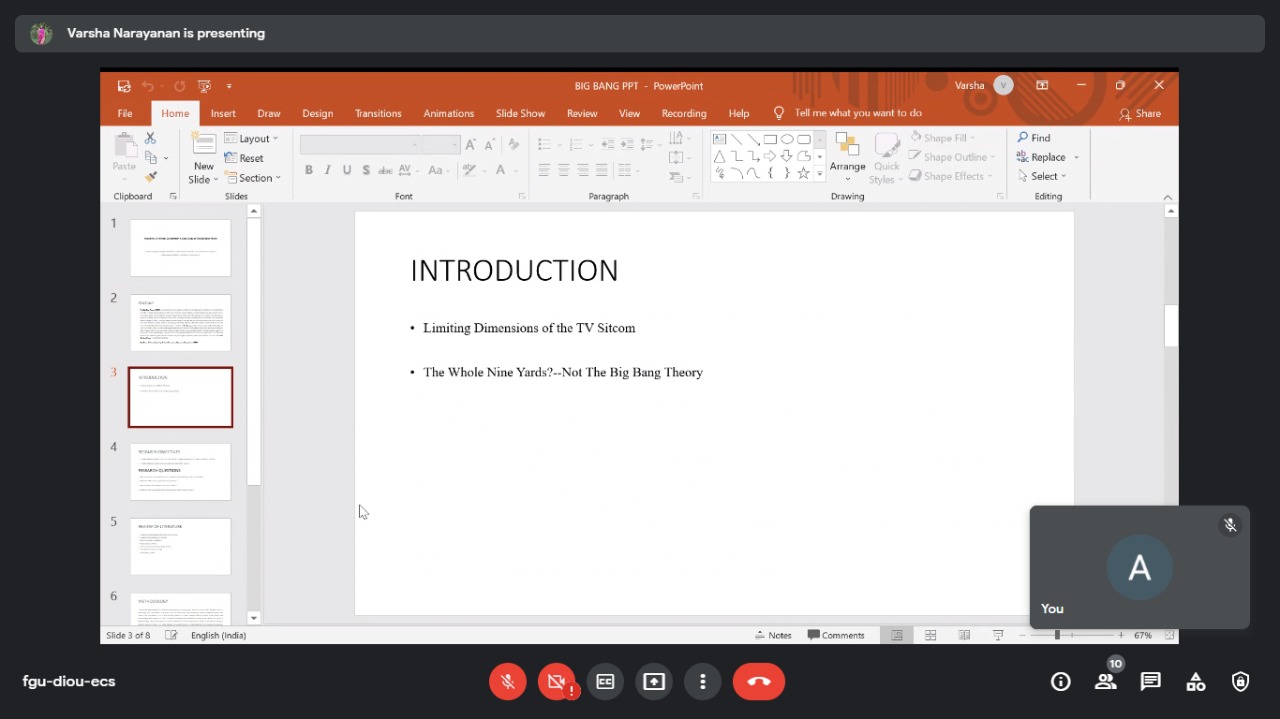Pick the Format Painter brush

[151, 177]
